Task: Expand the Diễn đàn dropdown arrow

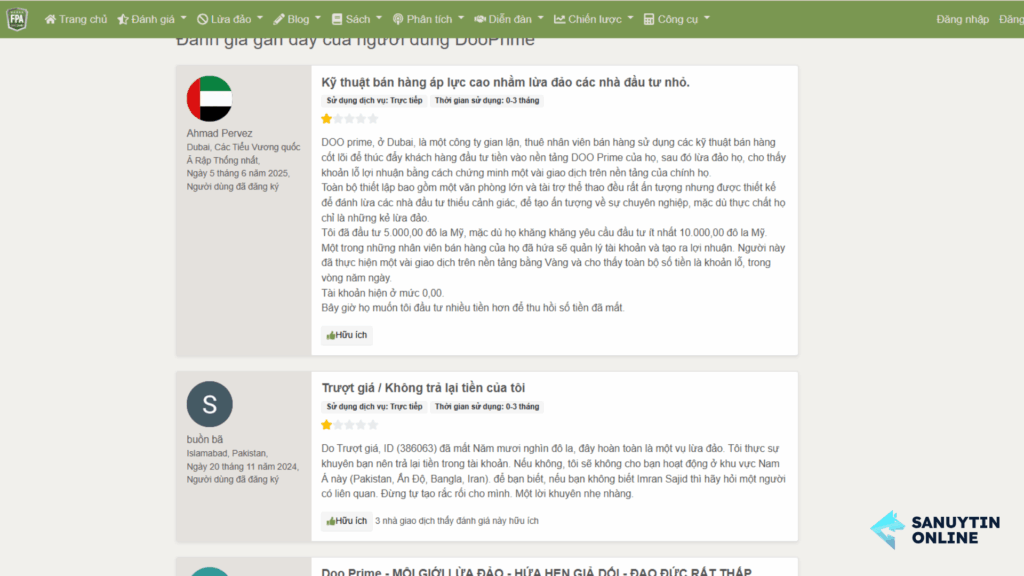Action: tap(541, 18)
